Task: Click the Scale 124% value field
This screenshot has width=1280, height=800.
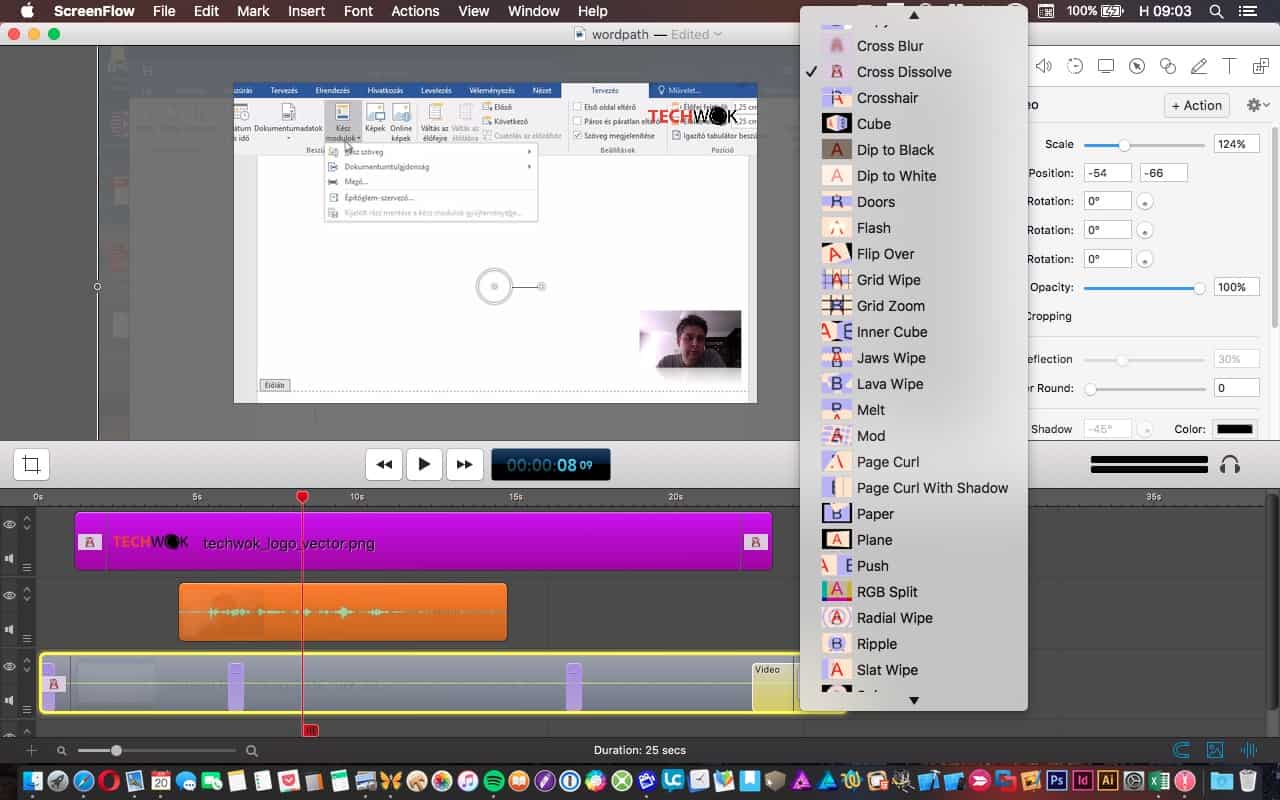Action: 1236,144
